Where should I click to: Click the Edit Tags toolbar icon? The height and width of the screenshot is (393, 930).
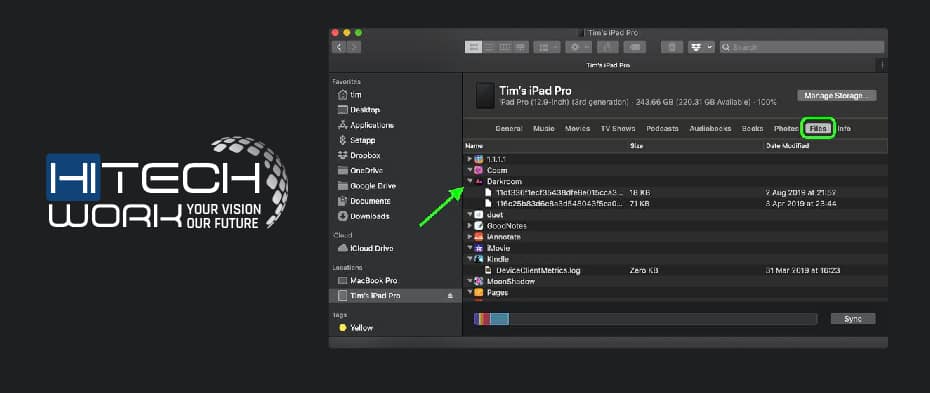point(635,47)
